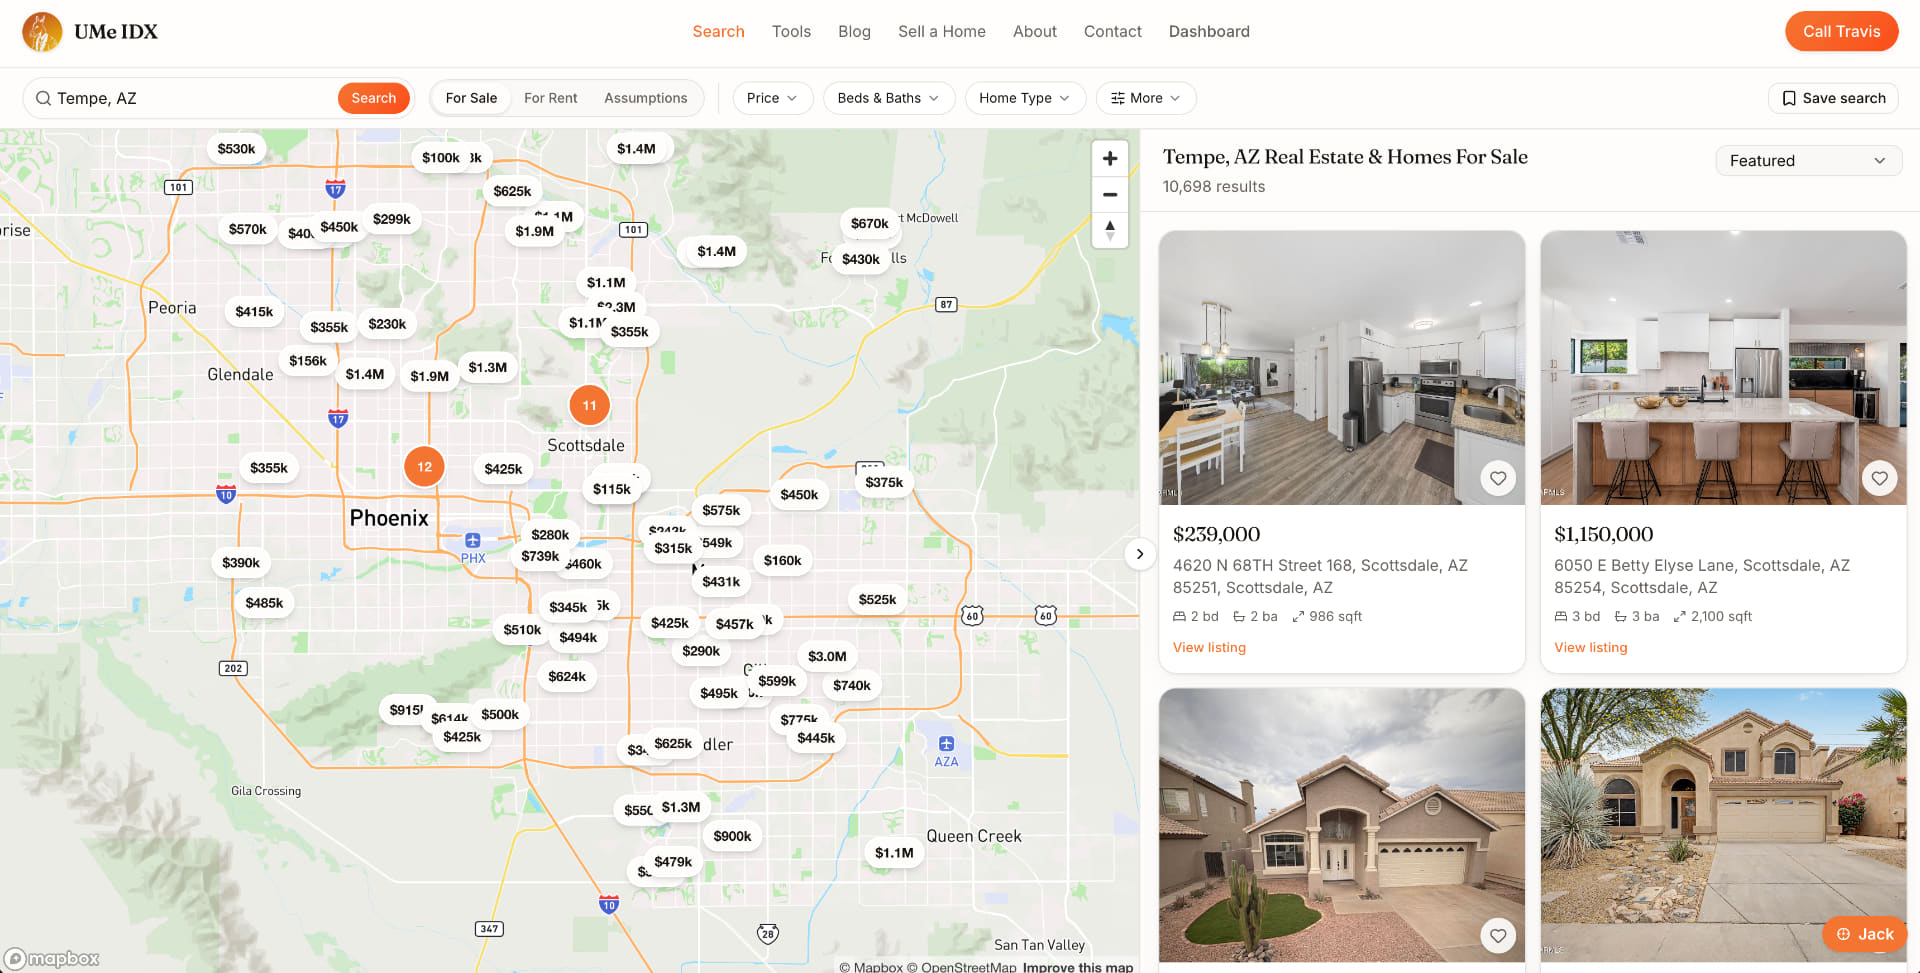1920x973 pixels.
Task: Open the orange cluster marker 12
Action: (424, 466)
